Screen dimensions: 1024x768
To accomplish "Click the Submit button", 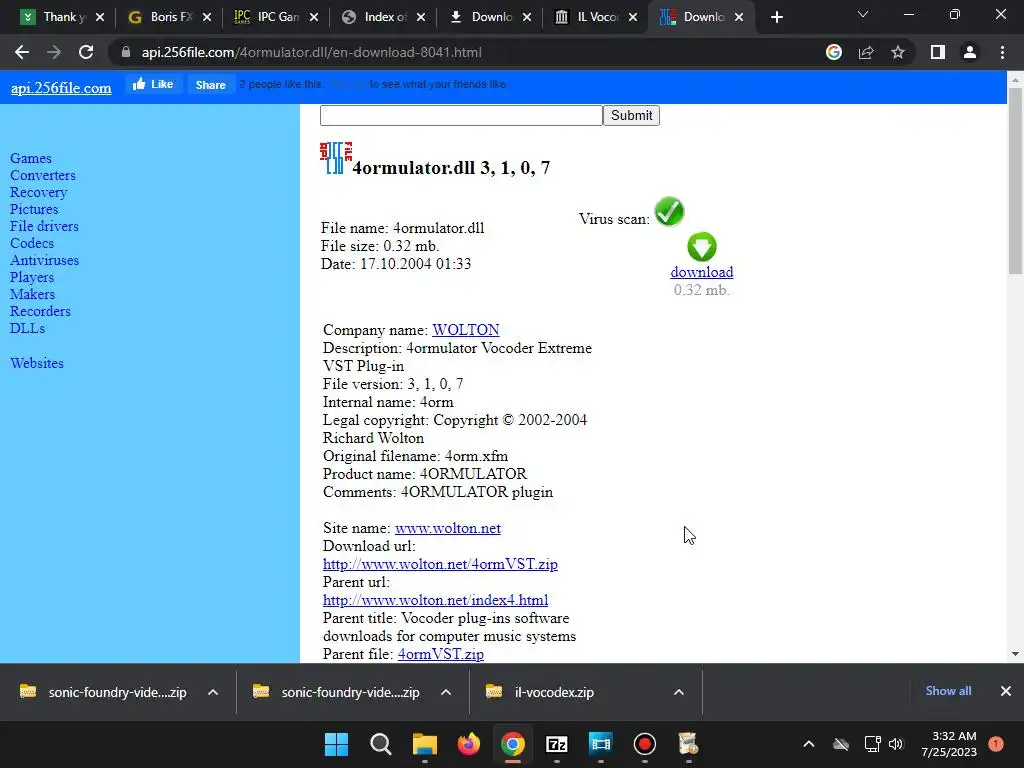I will [631, 116].
